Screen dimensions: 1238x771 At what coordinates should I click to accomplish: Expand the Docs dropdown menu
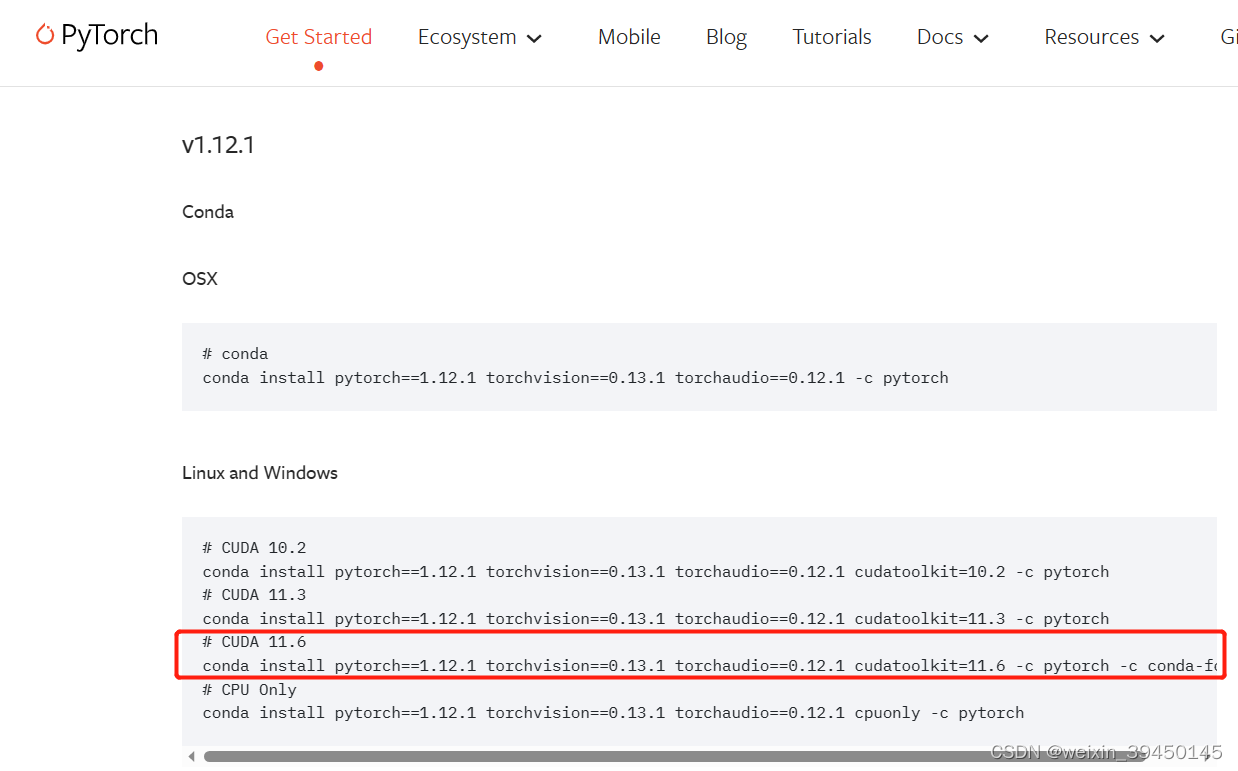coord(953,37)
